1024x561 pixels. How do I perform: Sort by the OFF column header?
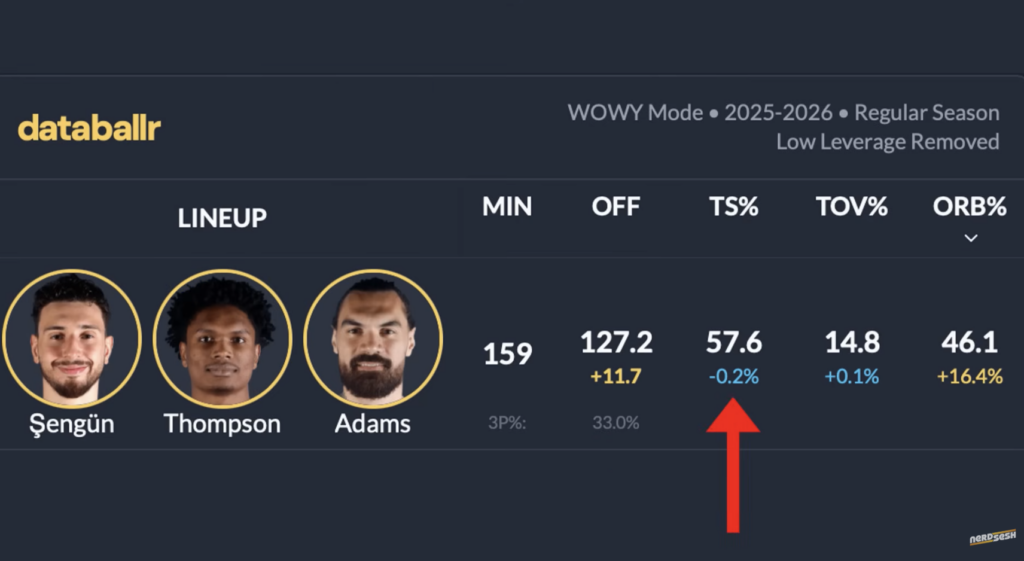point(616,207)
